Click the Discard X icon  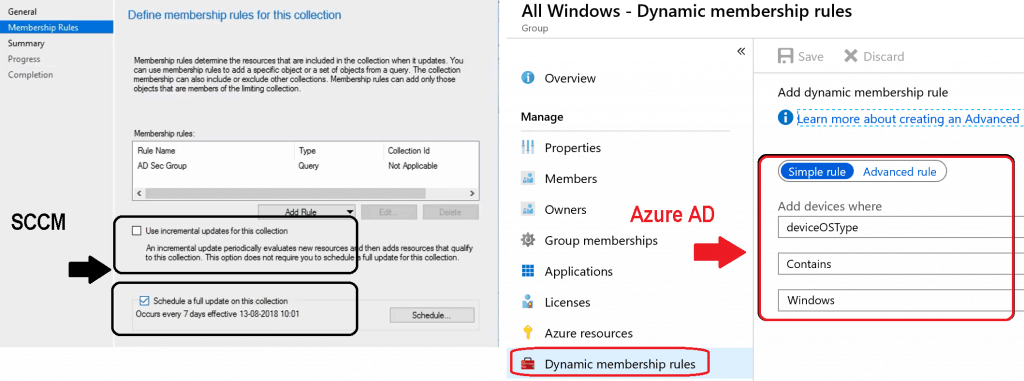[850, 56]
